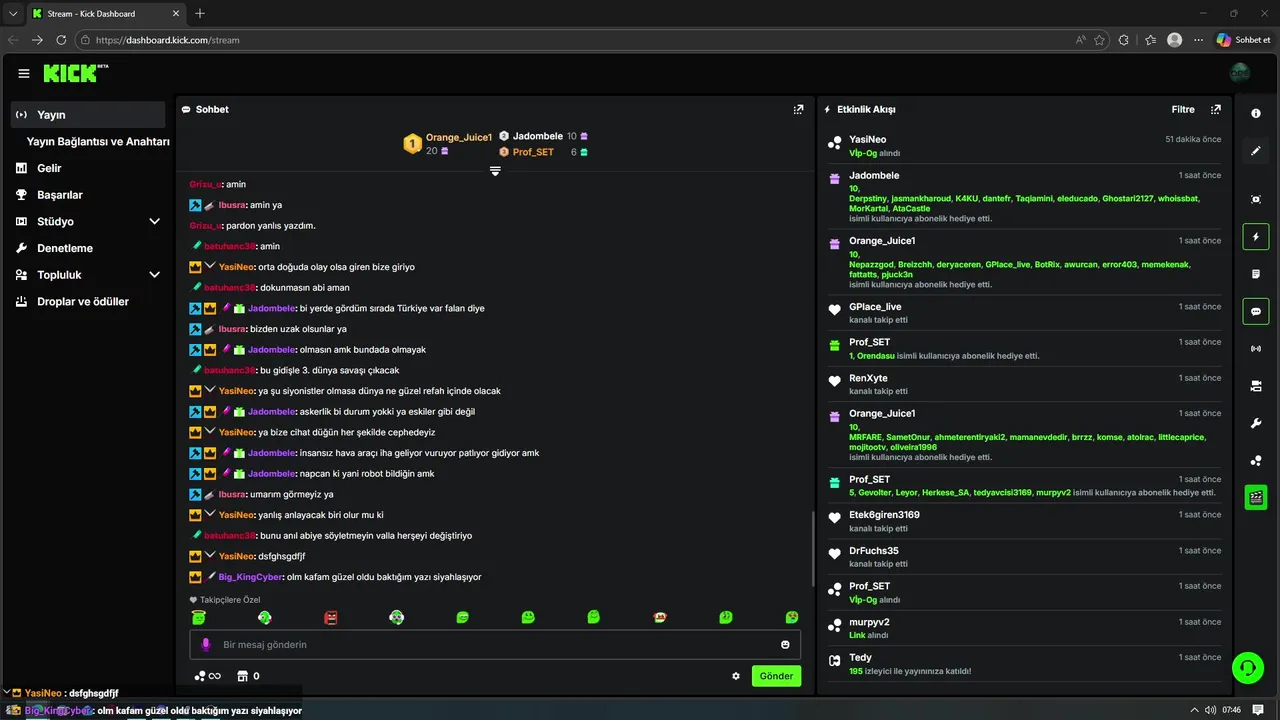Screen dimensions: 1280x720
Task: Insert the last green emote in row
Action: 792,617
